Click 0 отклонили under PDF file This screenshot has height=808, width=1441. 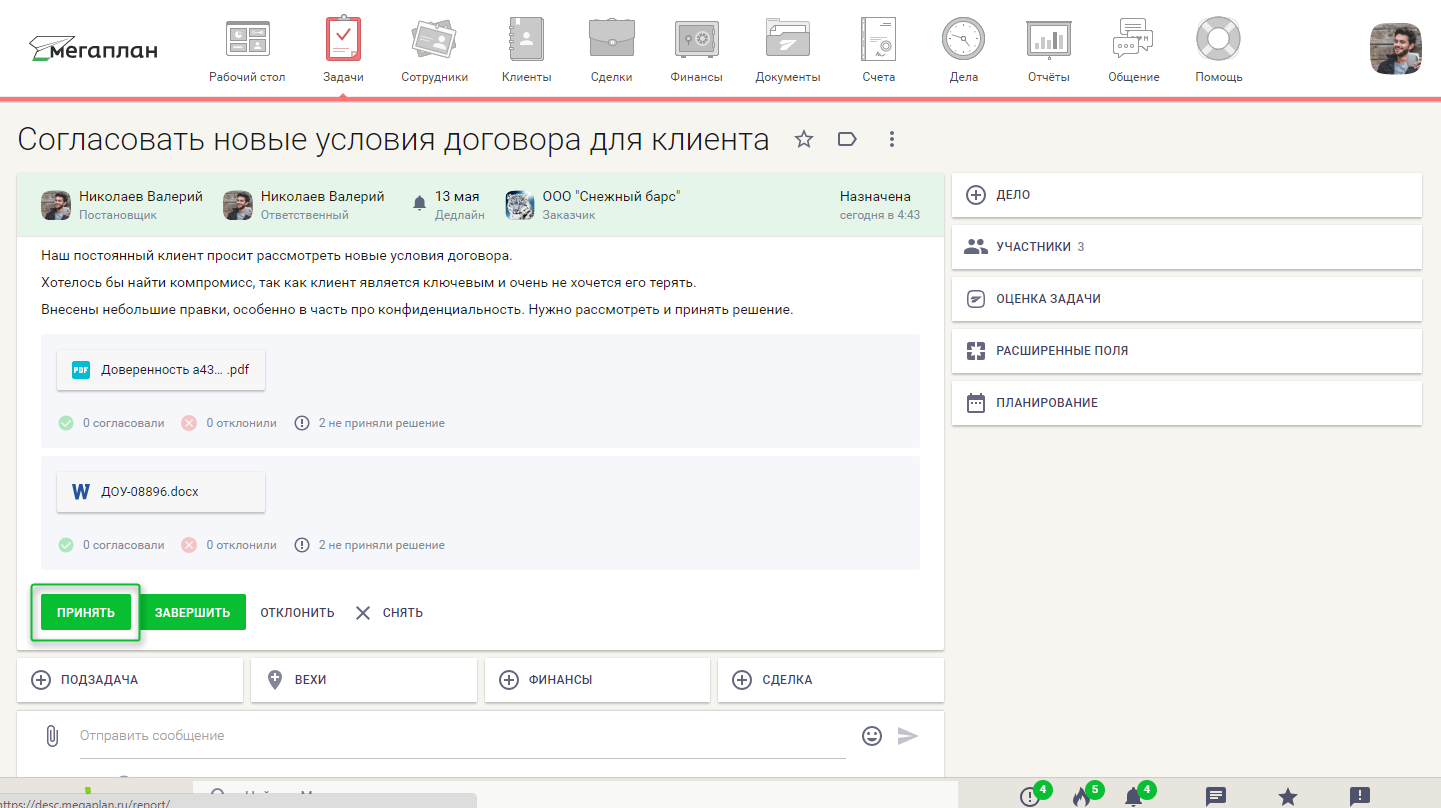coord(229,423)
